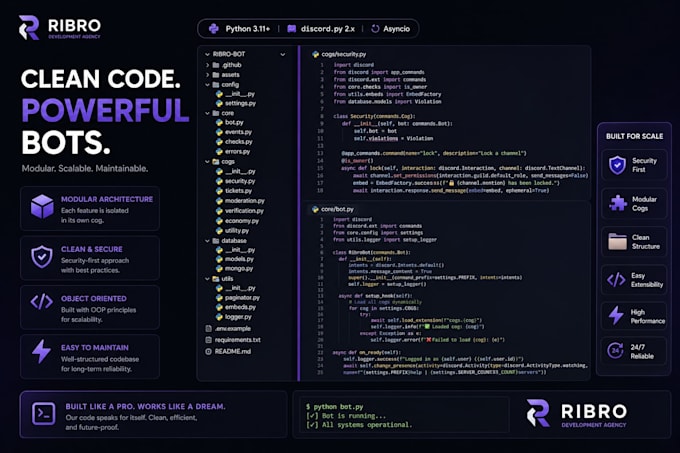Click the lightning icon in Easy to Maintain card
The image size is (680, 453).
coord(42,351)
